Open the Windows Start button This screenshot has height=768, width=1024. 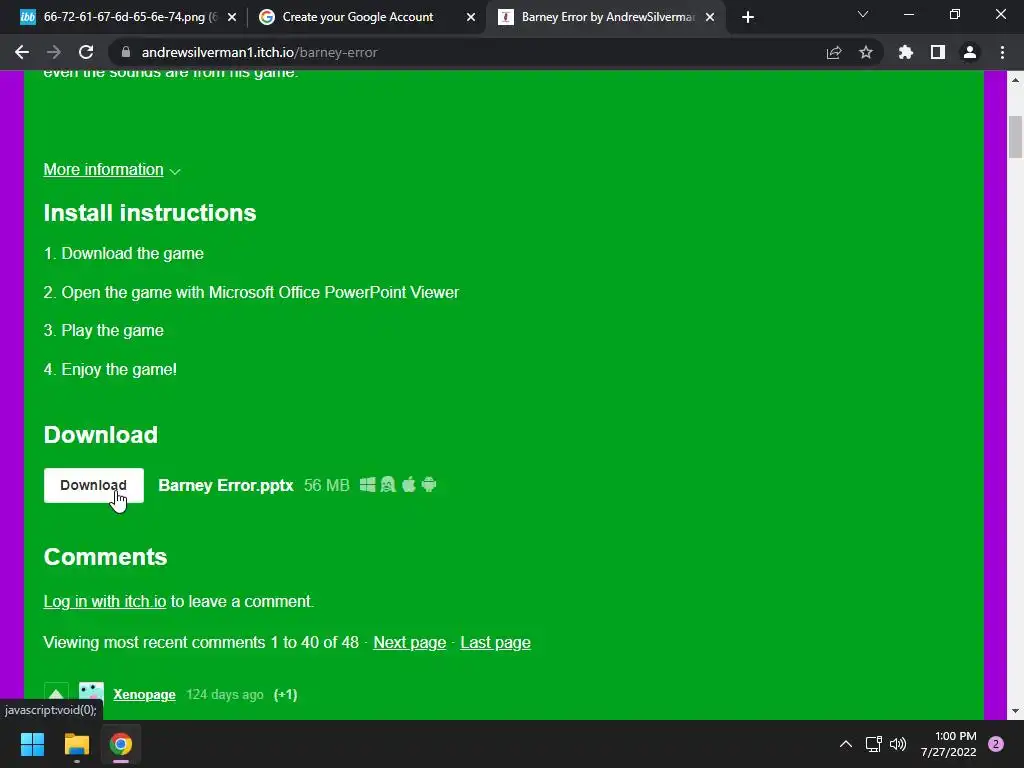[x=32, y=744]
